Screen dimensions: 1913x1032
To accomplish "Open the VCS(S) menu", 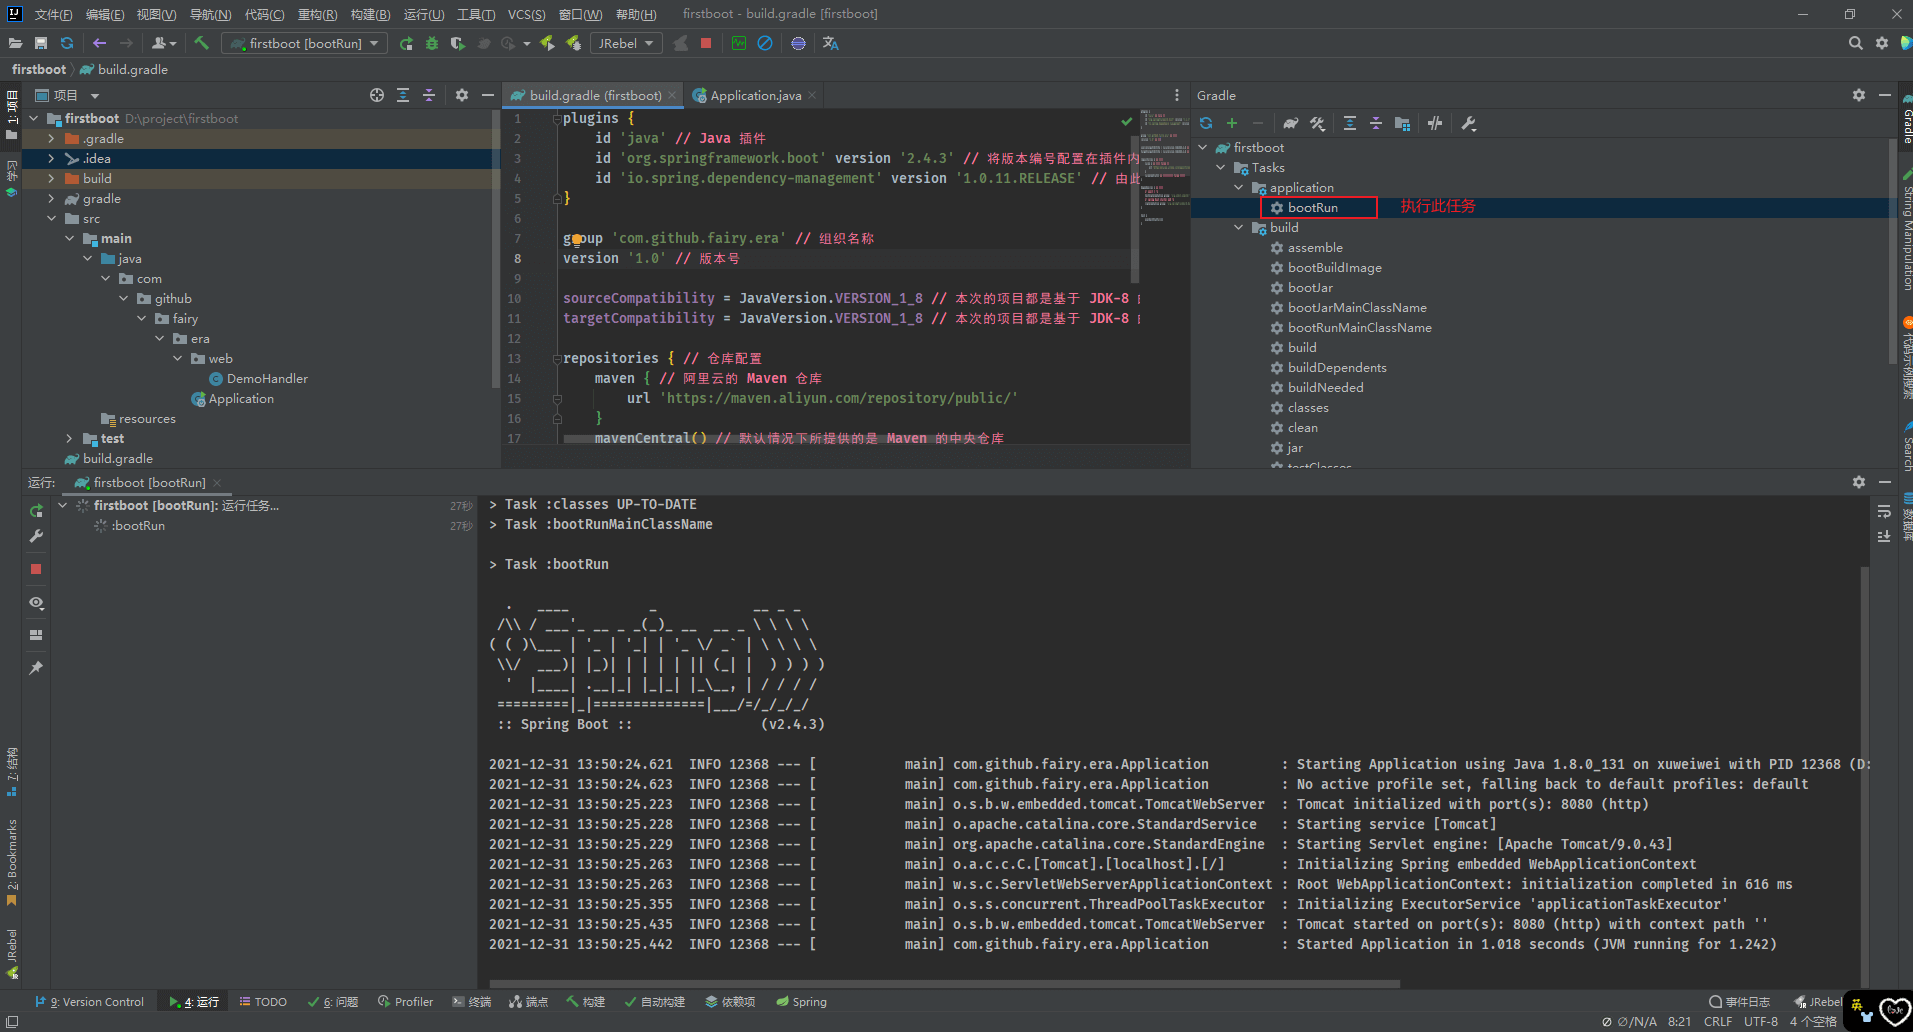I will (526, 14).
